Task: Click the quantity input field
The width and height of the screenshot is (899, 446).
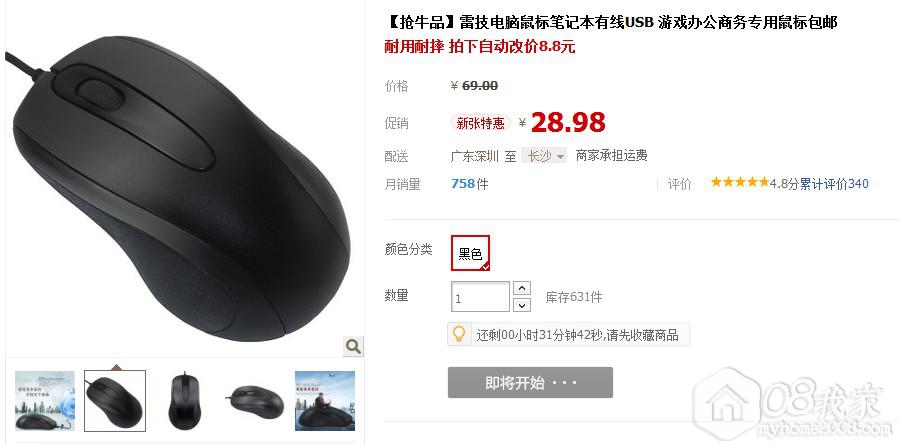Action: pyautogui.click(x=480, y=297)
